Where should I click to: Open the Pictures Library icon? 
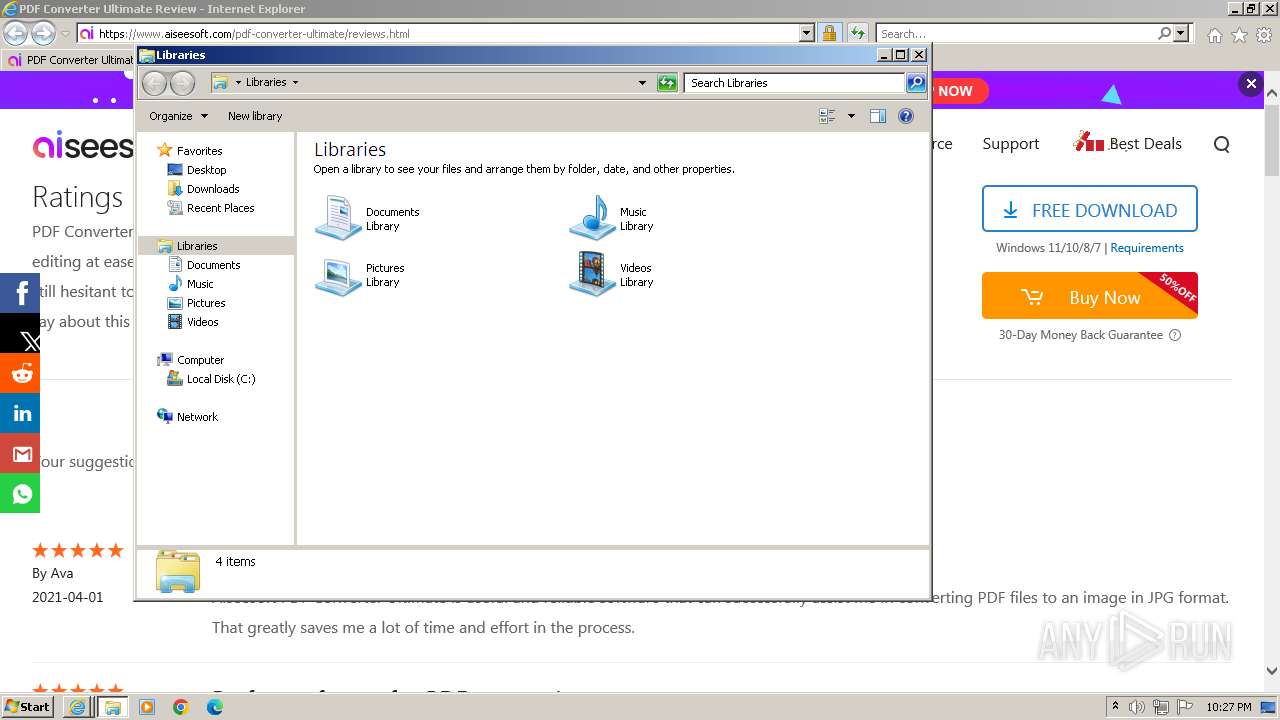click(360, 275)
